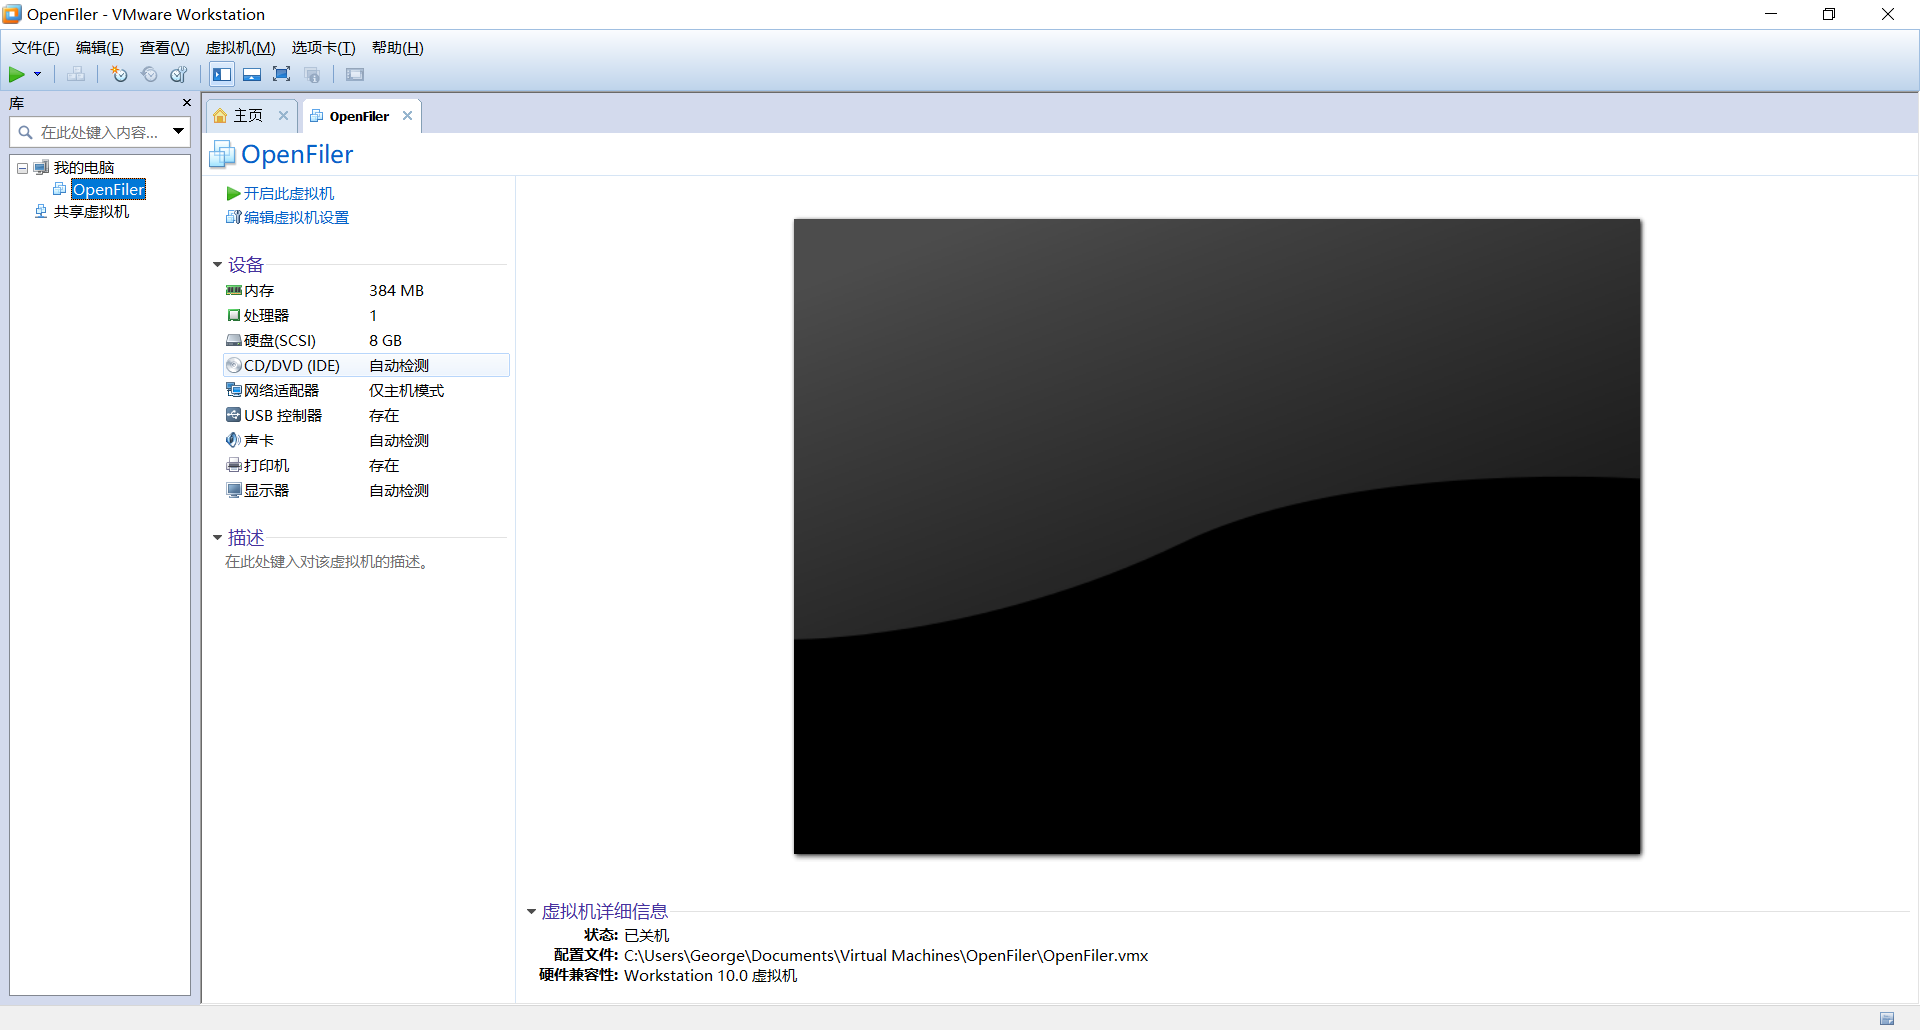Click the USB controller icon

234,415
